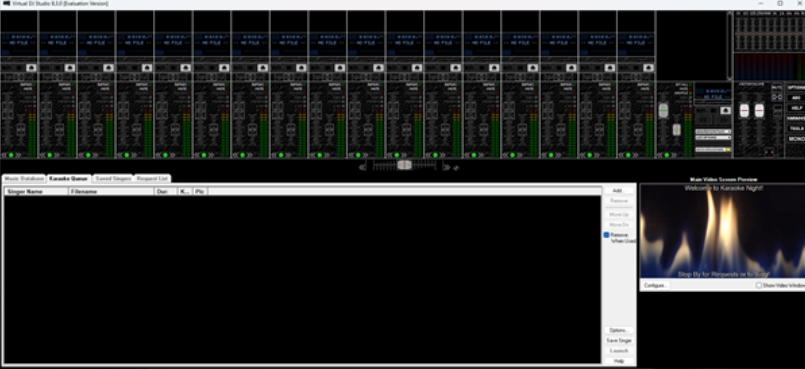805x369 pixels.
Task: Click the eject icon on the first deck
Action: point(31,68)
